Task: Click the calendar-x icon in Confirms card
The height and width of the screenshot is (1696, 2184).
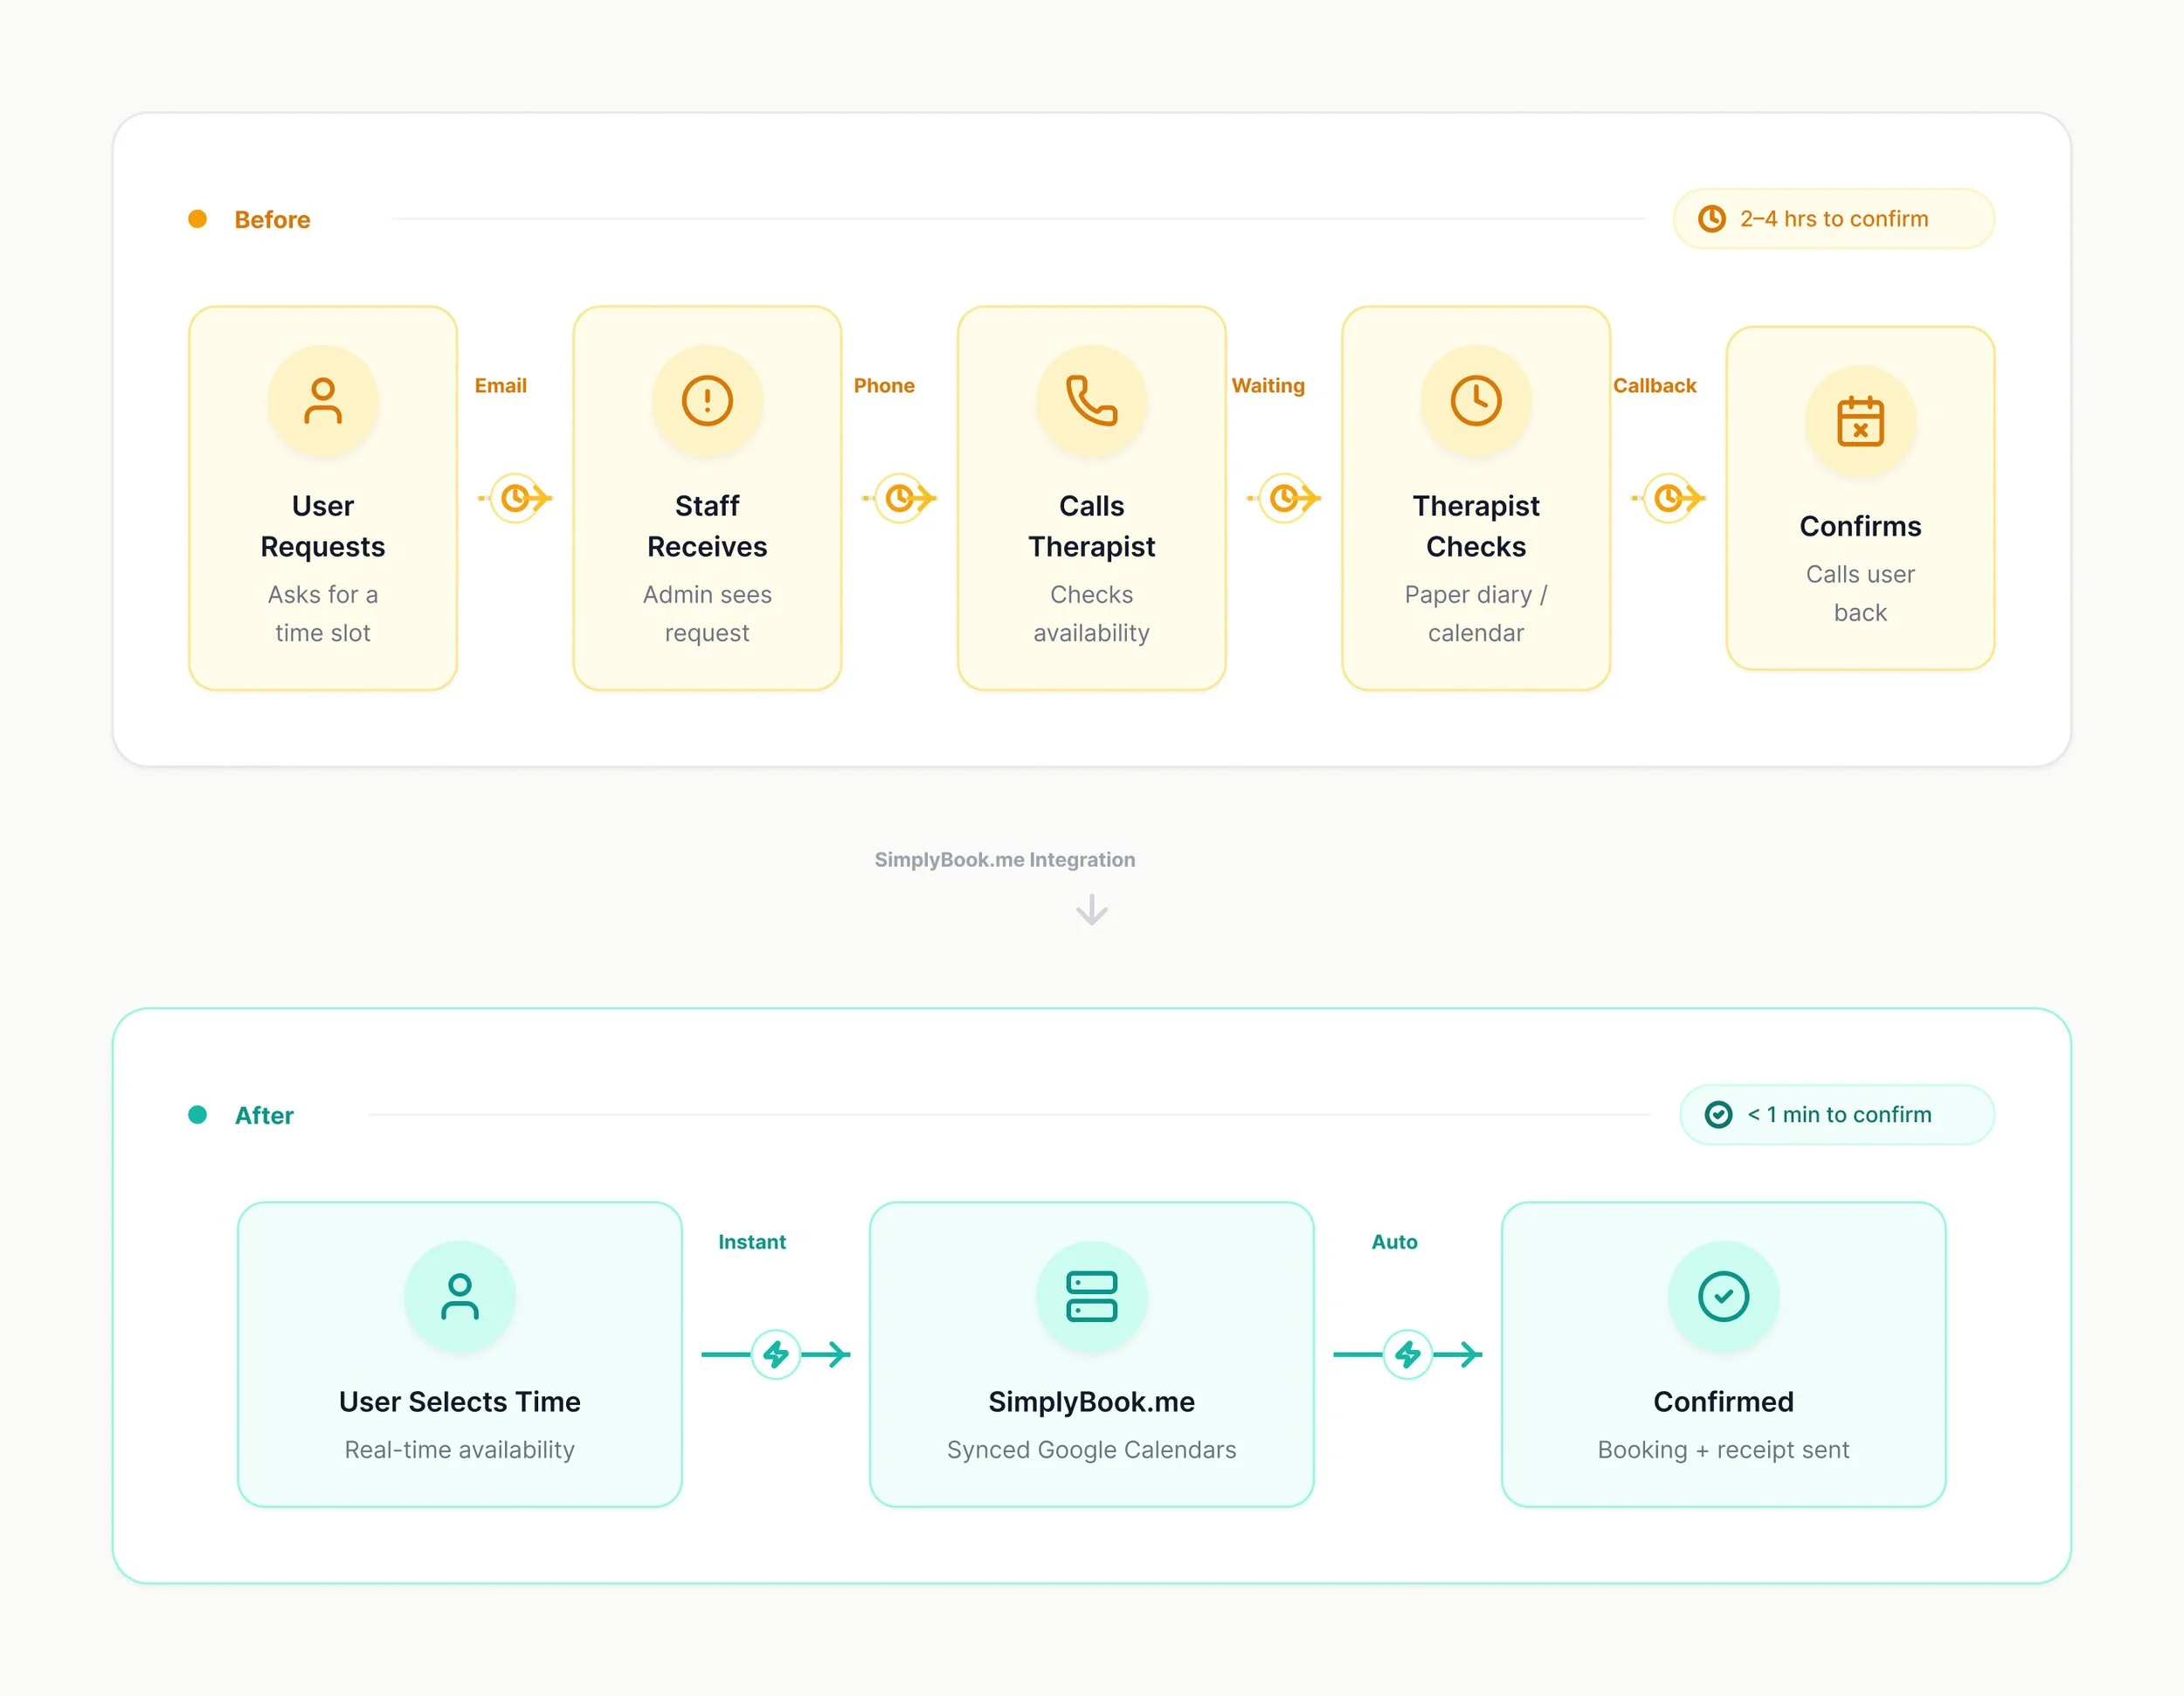Action: point(1859,421)
